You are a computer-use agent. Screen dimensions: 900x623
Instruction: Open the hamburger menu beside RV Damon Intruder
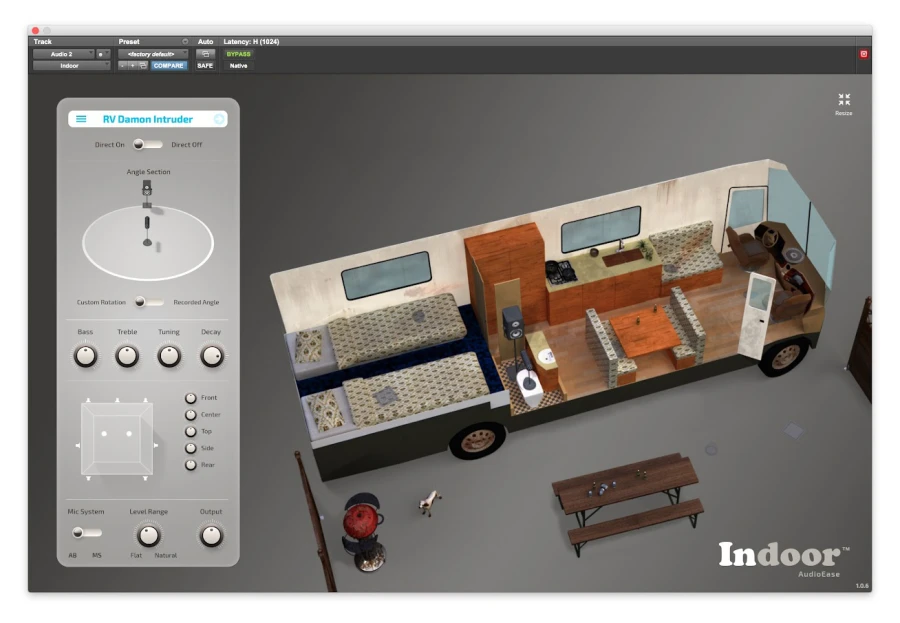pos(82,119)
